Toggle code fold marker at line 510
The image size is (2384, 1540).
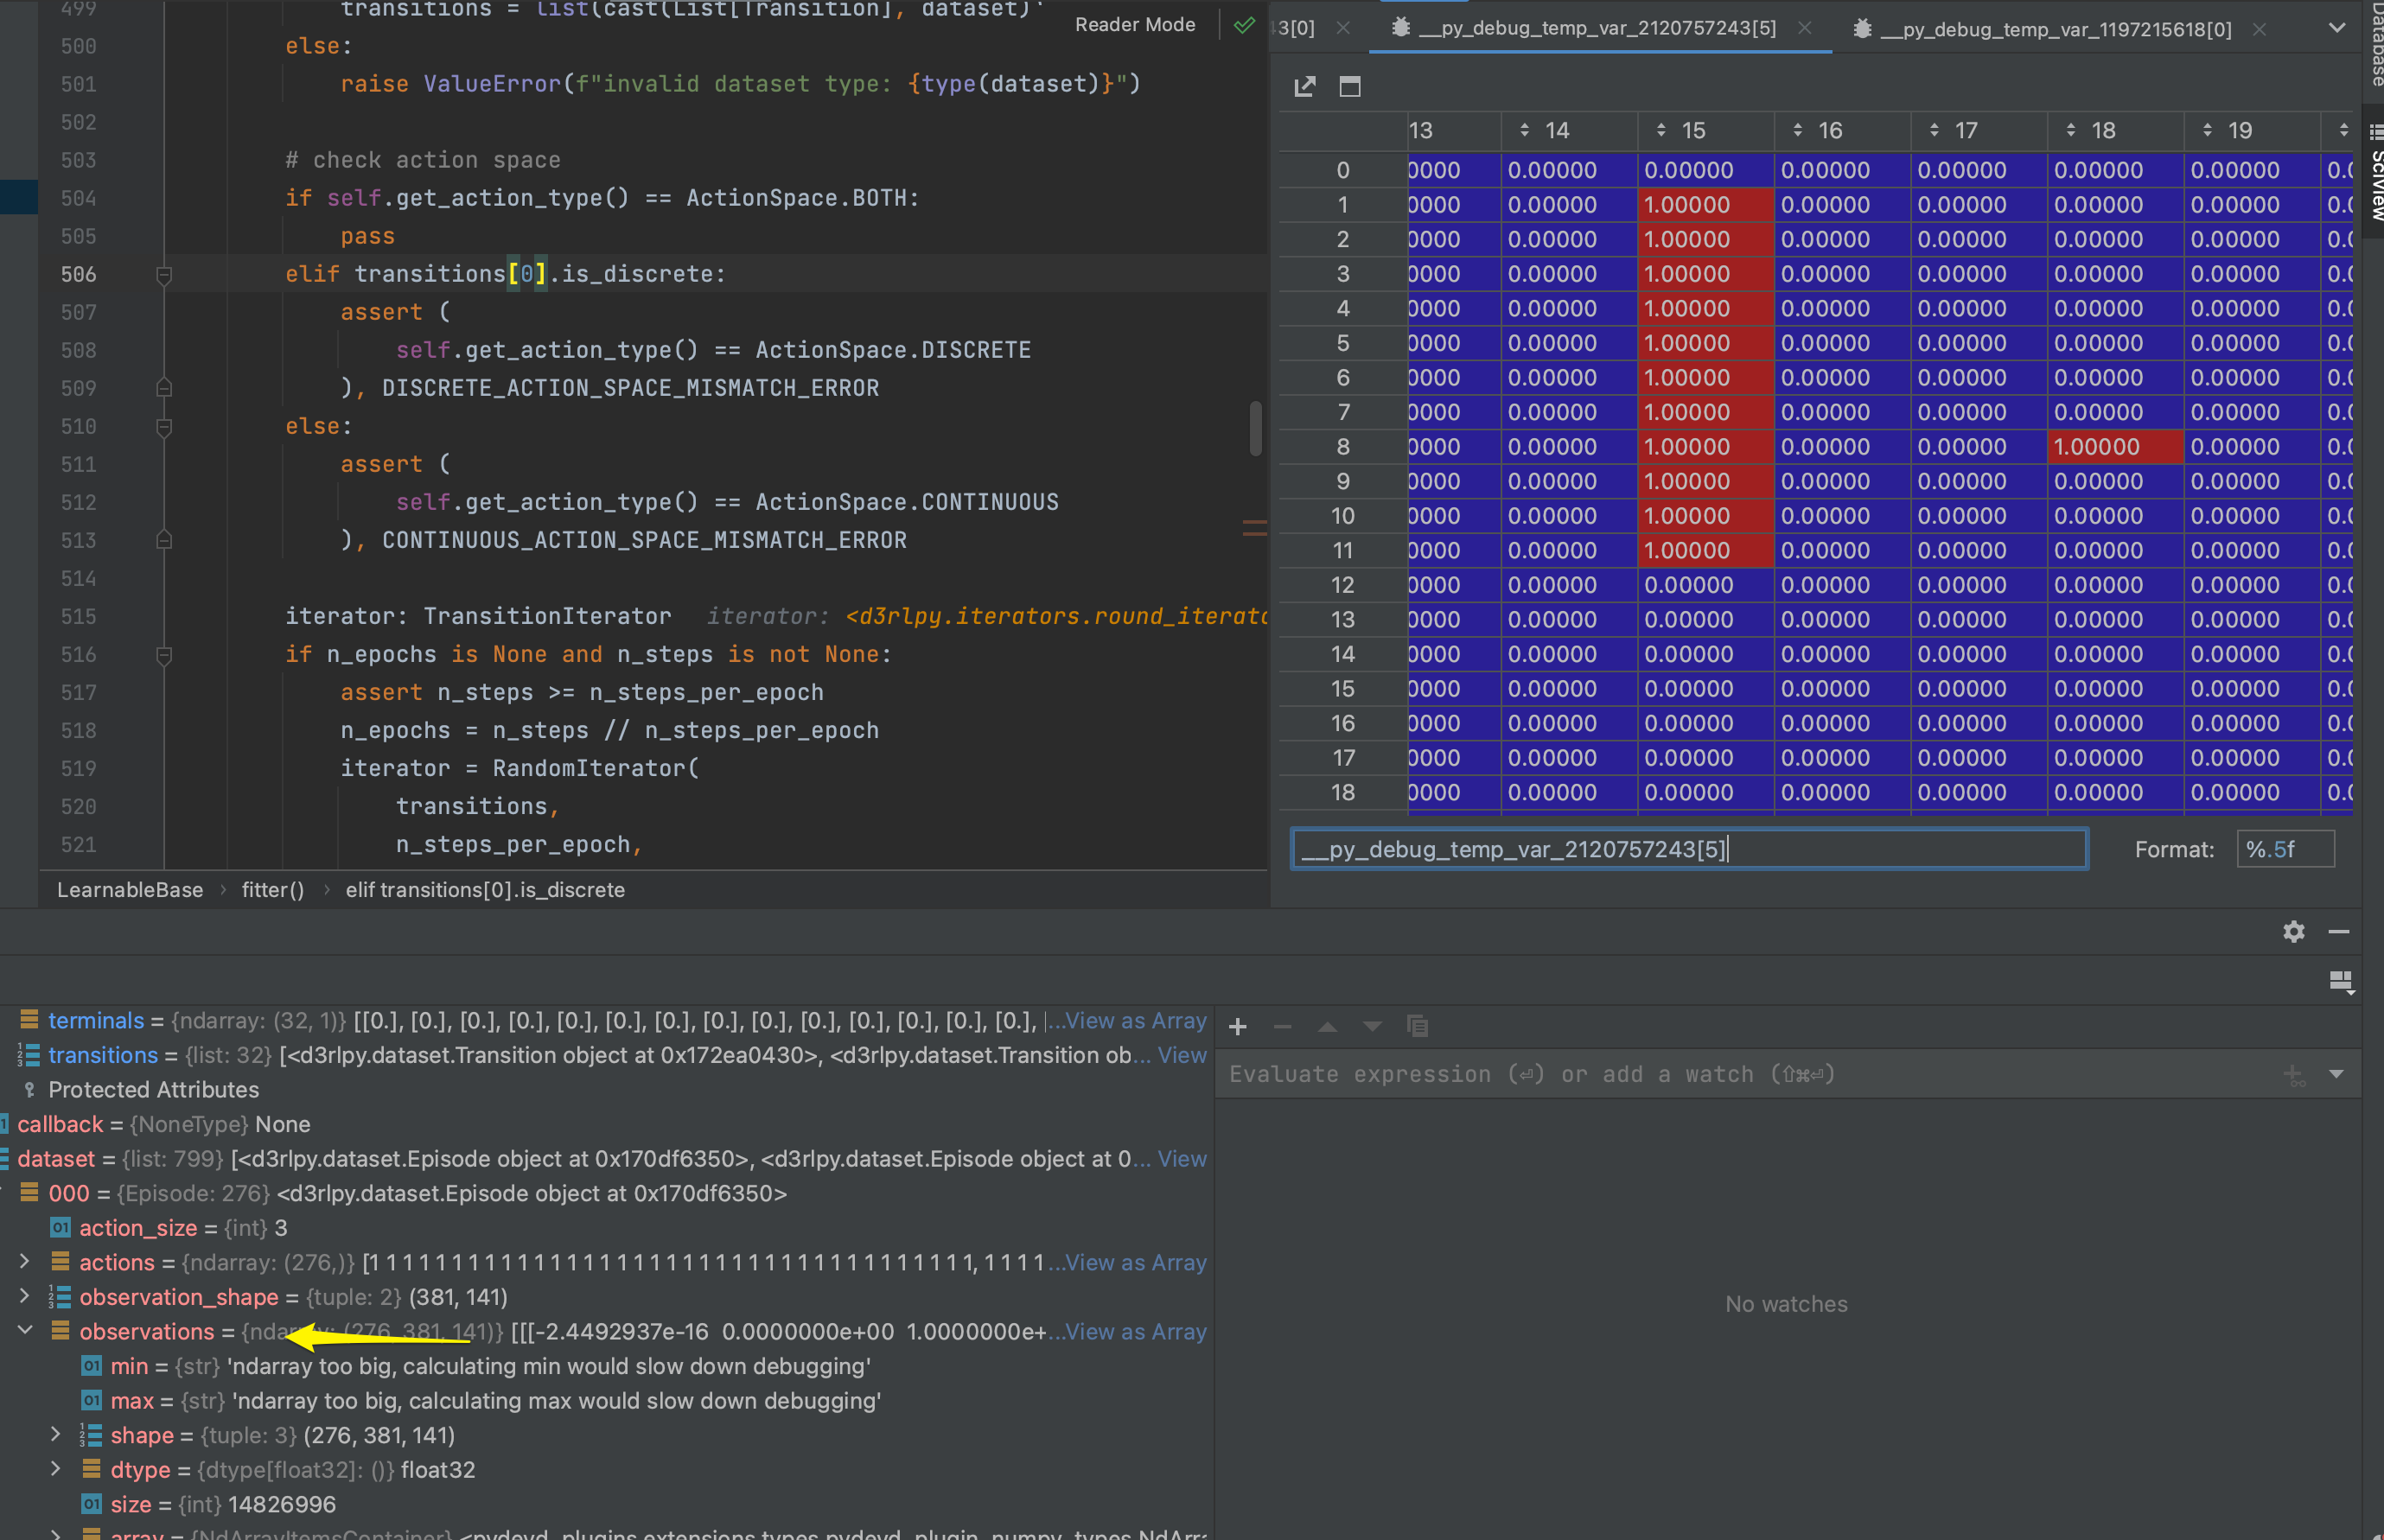(x=164, y=427)
